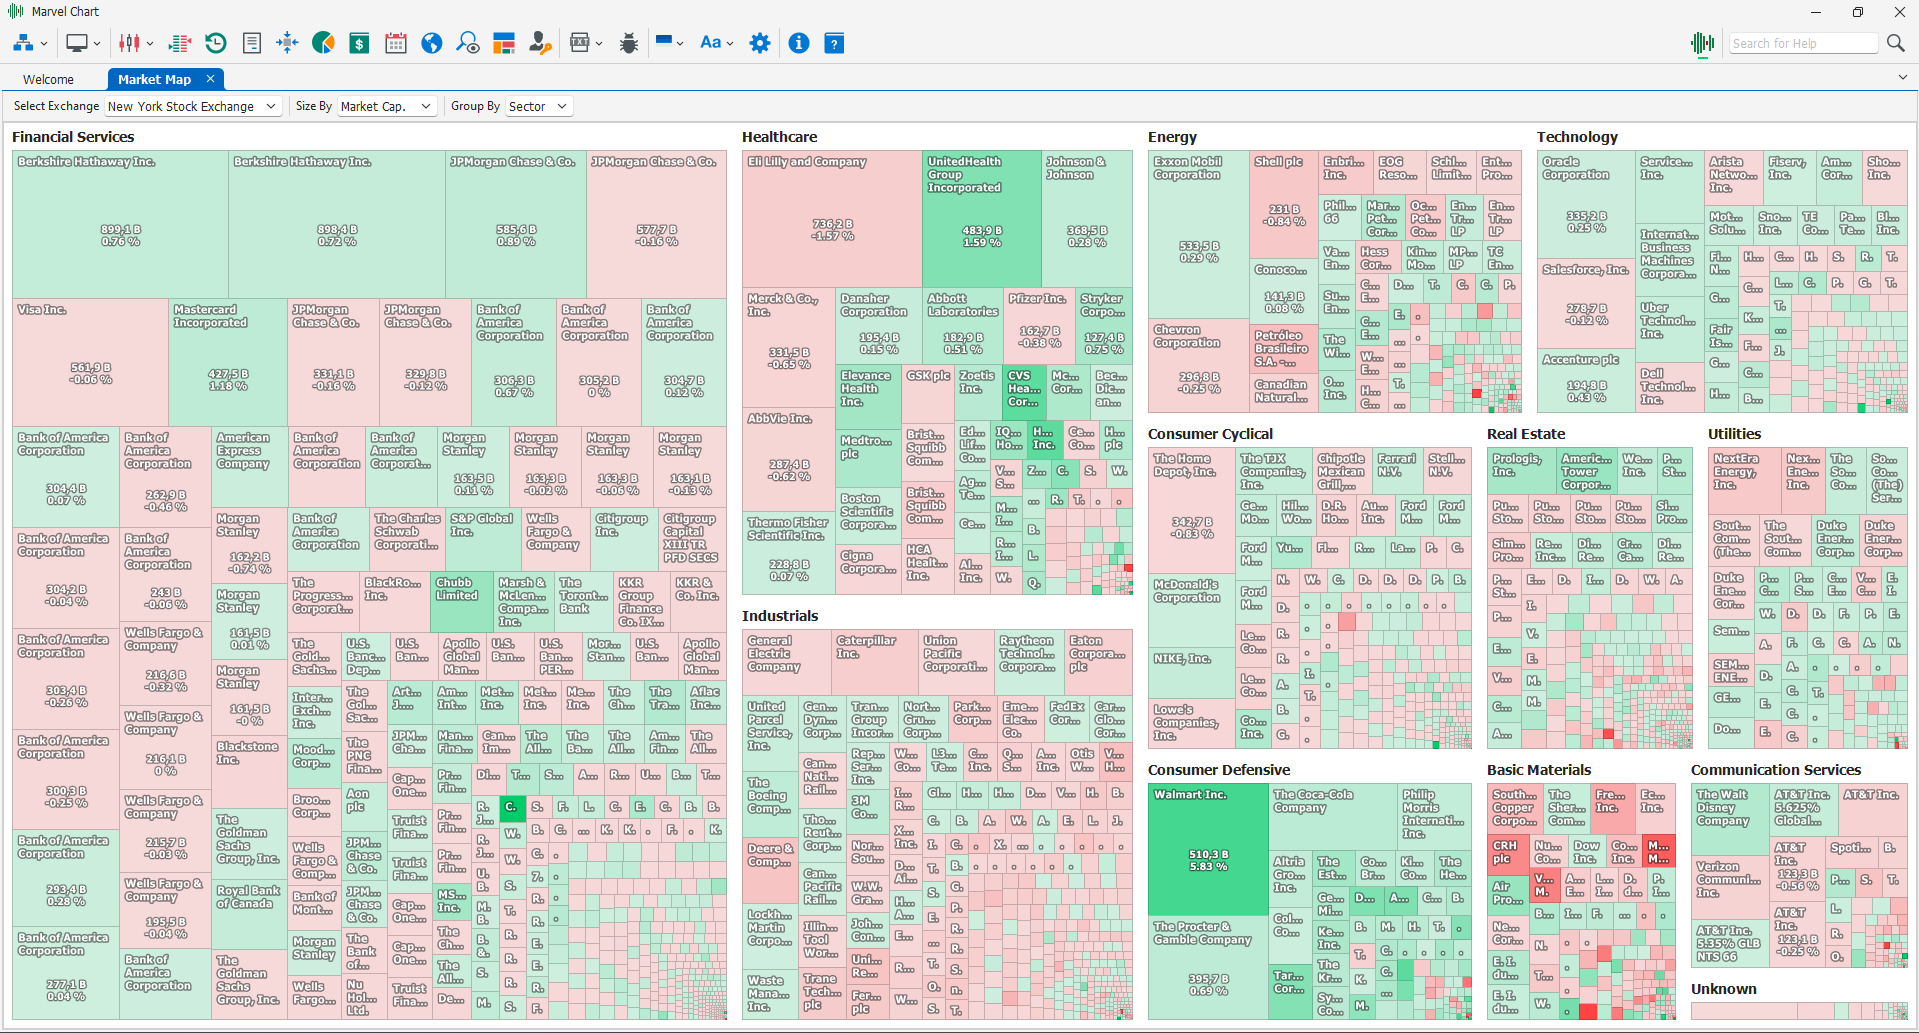Expand the tab list chevron at far right

pos(1902,78)
